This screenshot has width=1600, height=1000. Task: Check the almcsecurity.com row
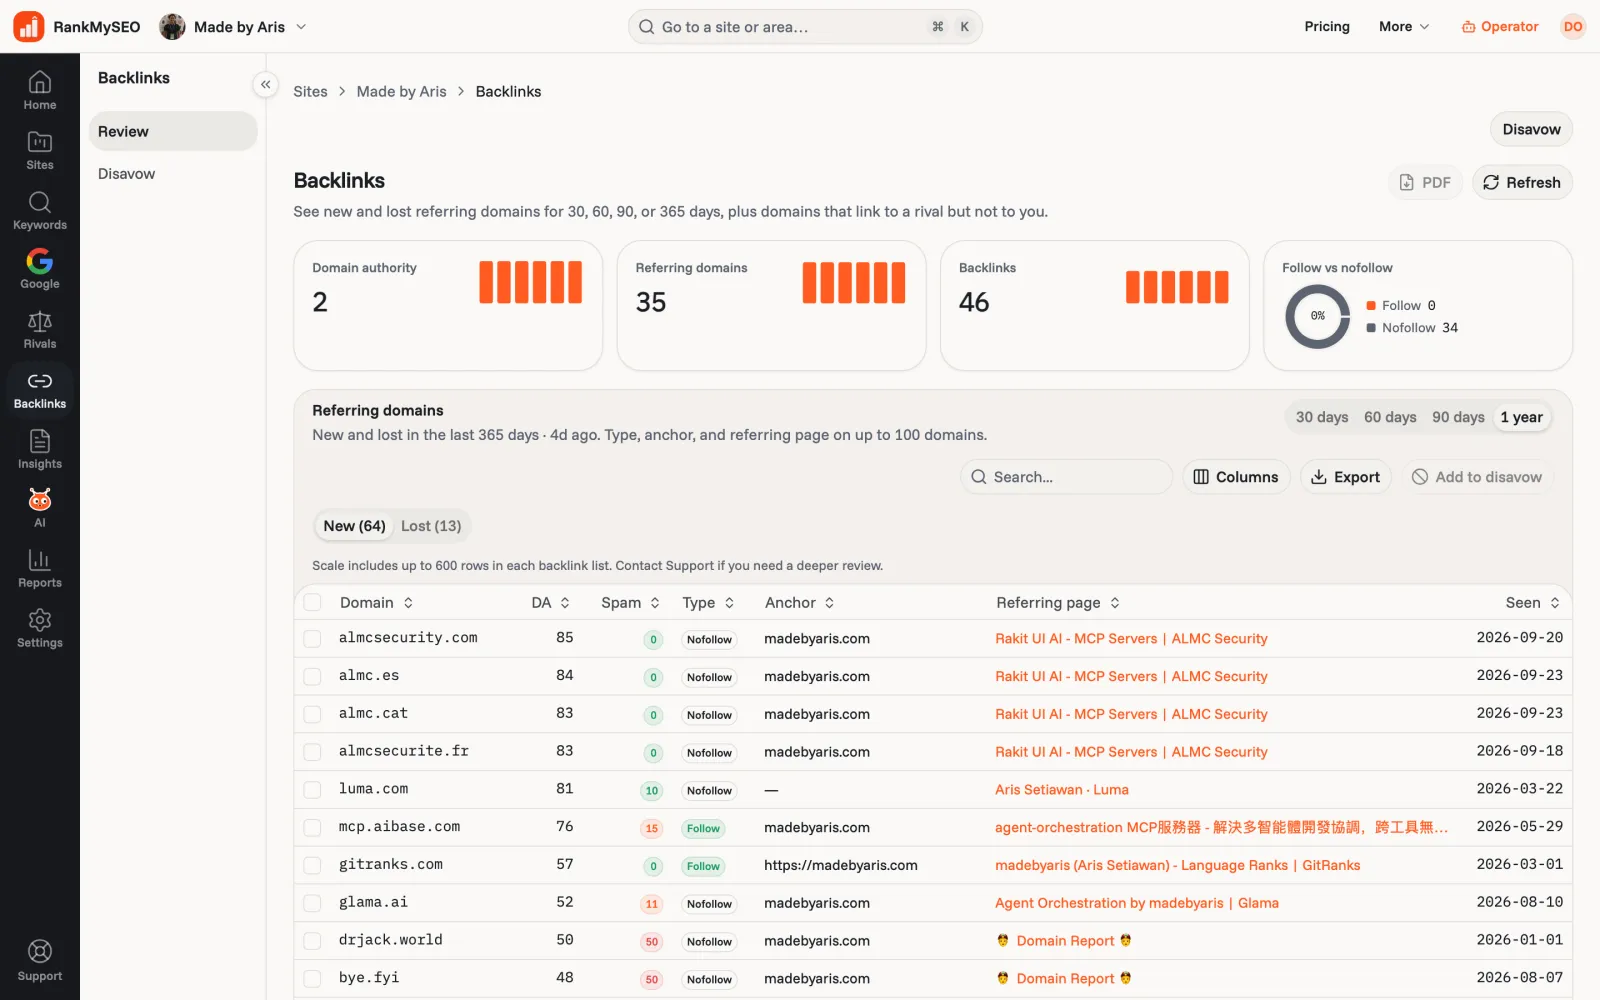click(313, 638)
